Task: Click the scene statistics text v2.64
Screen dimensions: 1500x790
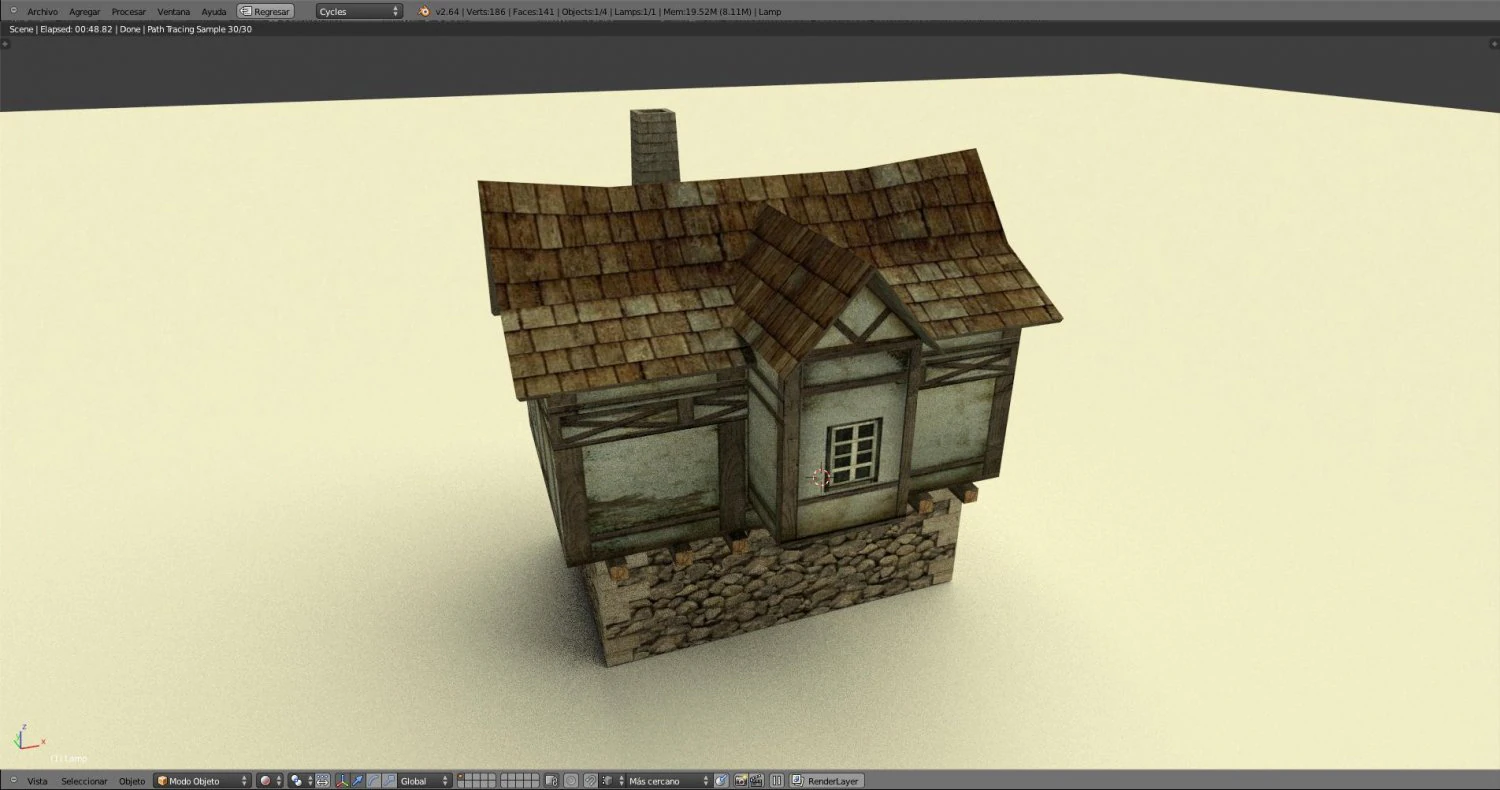Action: (x=608, y=11)
